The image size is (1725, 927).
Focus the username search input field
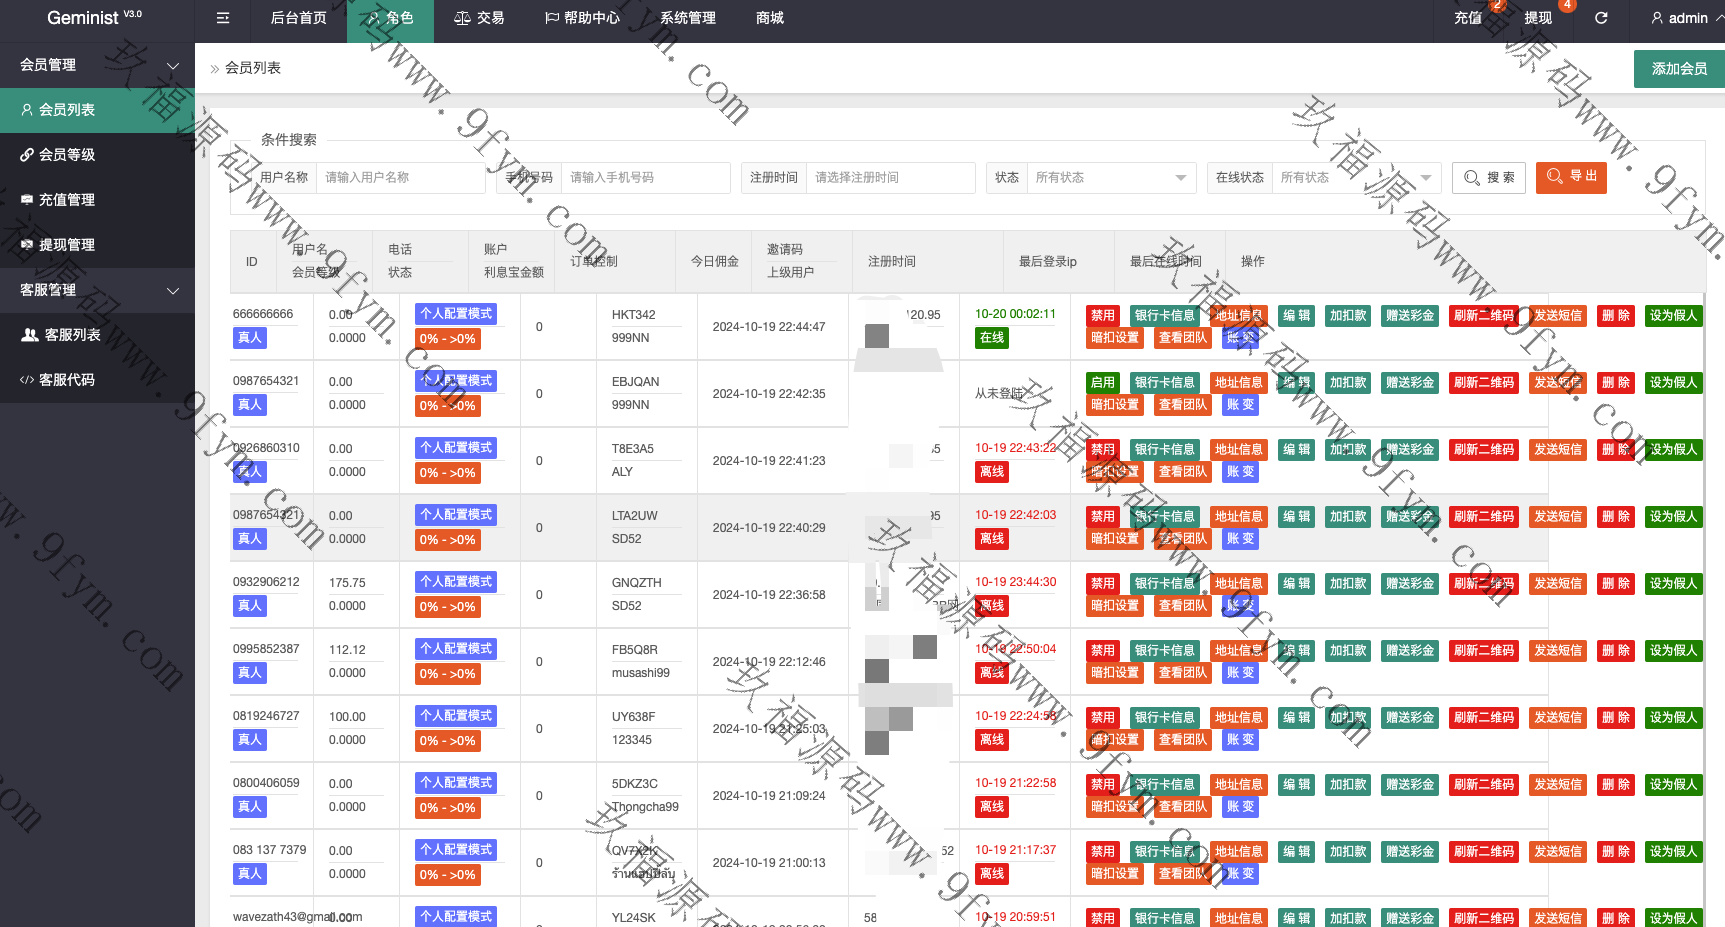(x=400, y=177)
